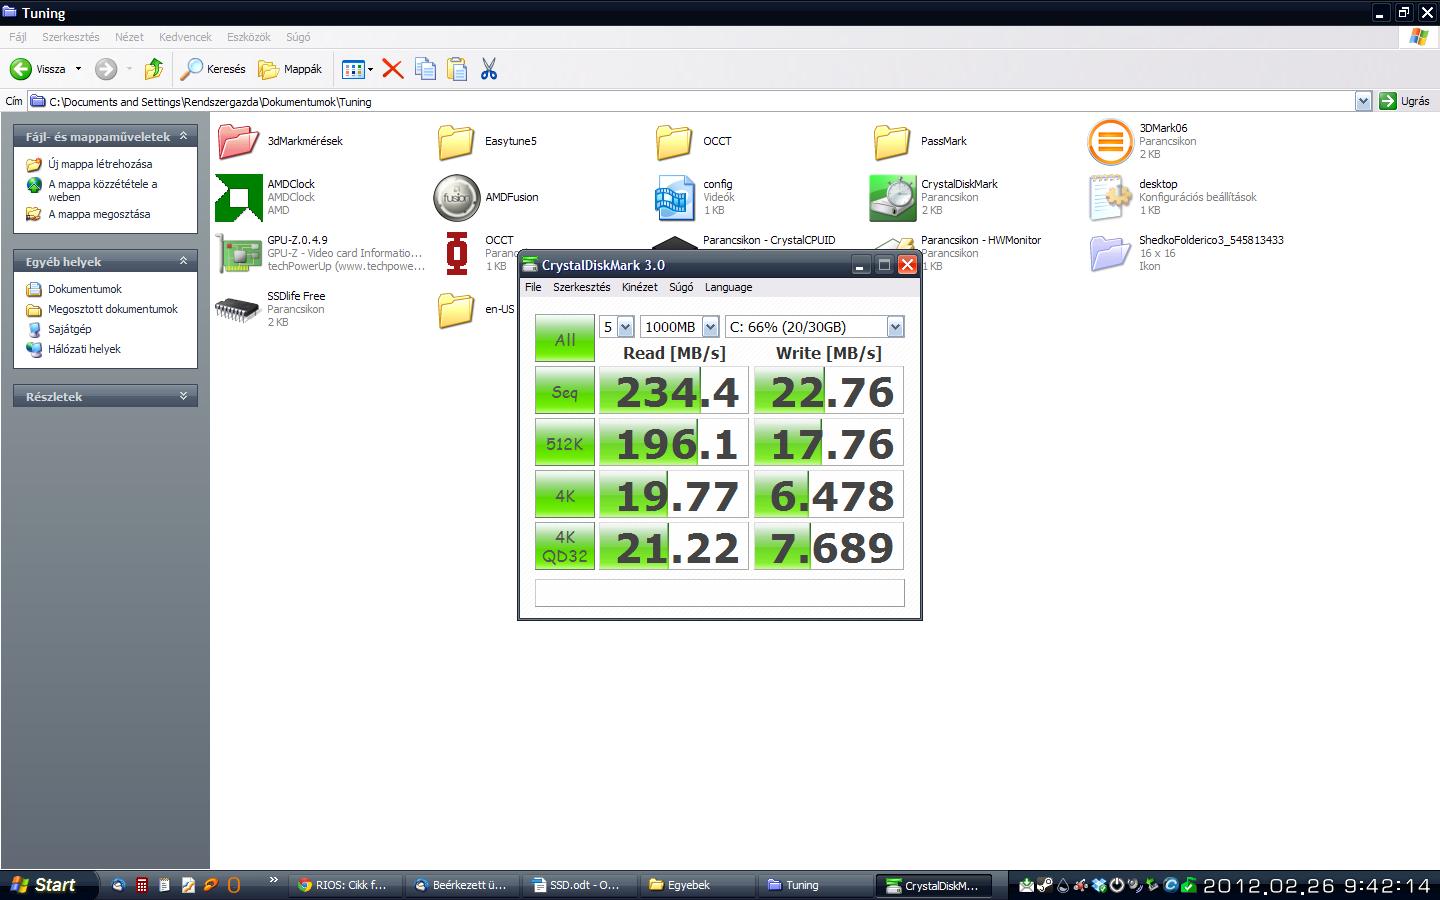Click the Copy toolbar icon
This screenshot has height=900, width=1440.
(425, 69)
